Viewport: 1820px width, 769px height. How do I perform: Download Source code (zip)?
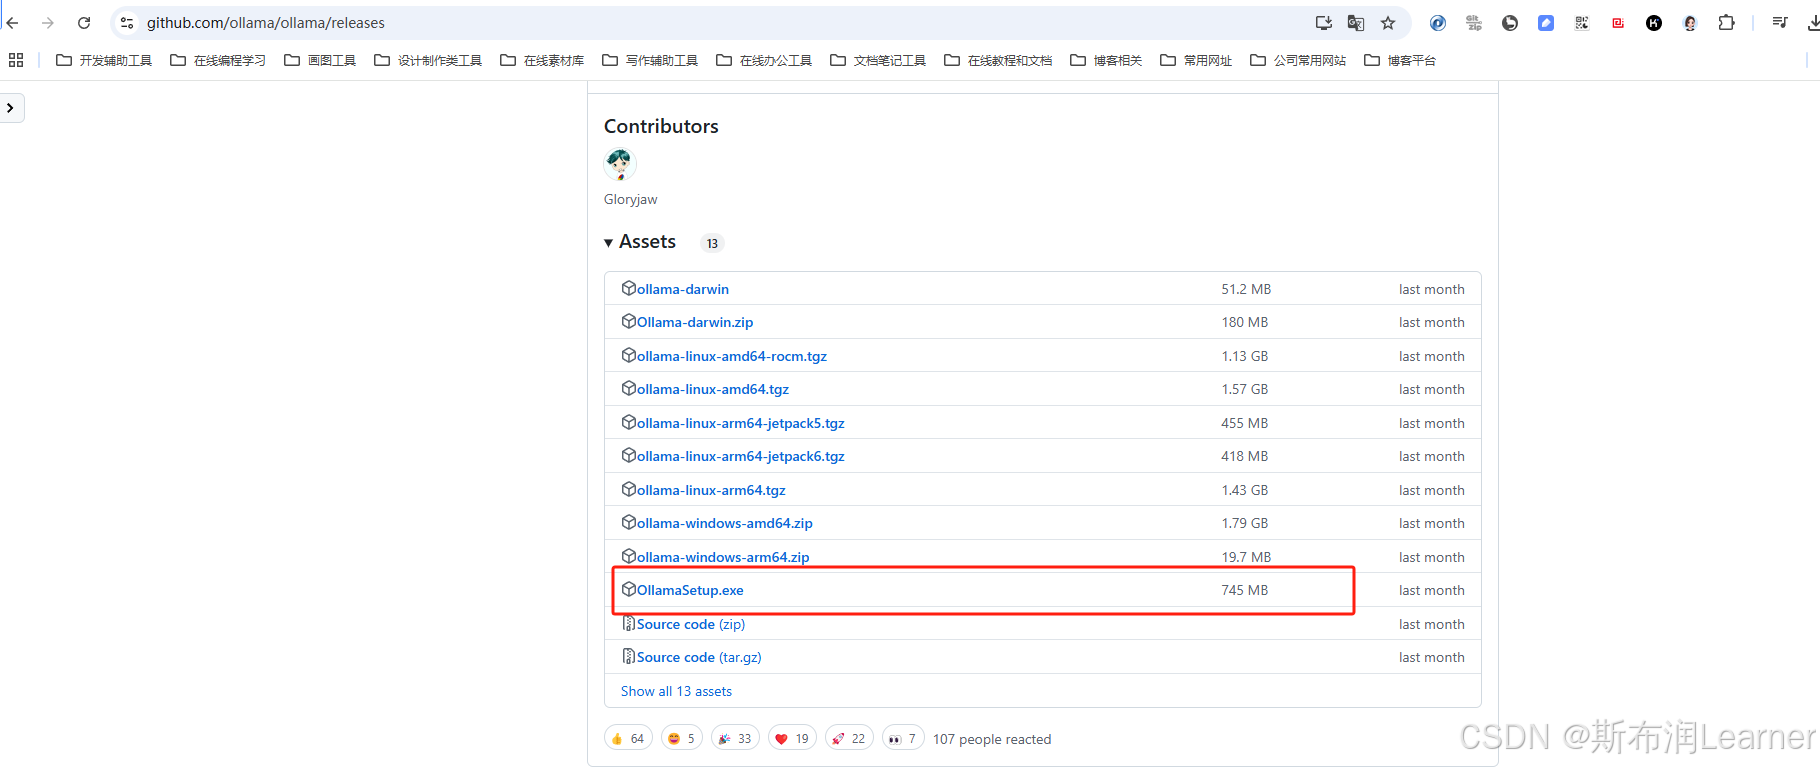coord(691,624)
